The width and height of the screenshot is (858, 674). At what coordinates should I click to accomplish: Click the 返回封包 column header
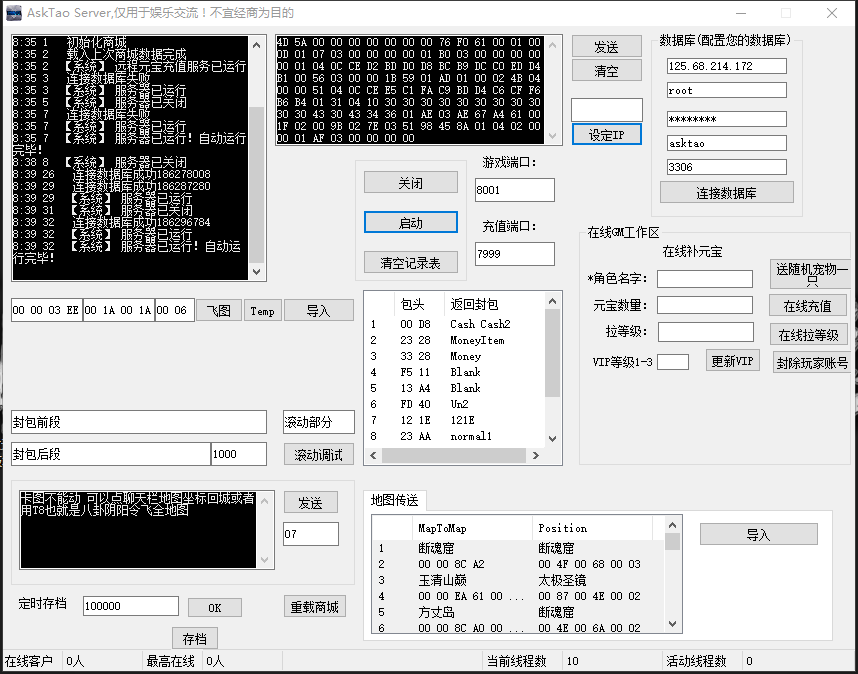pos(474,304)
